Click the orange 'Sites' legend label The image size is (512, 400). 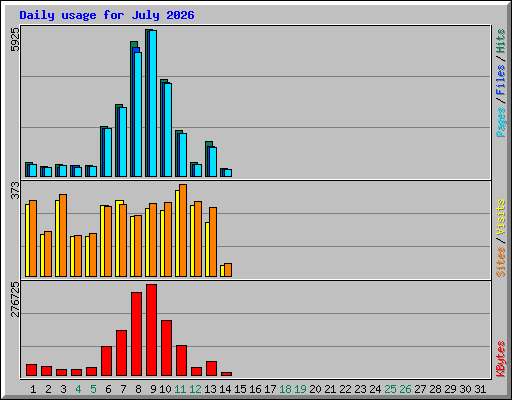tap(501, 262)
